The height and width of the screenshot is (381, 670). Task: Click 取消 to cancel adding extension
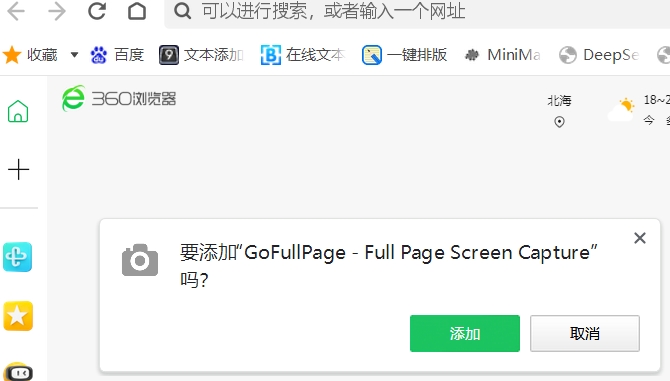[x=585, y=334]
